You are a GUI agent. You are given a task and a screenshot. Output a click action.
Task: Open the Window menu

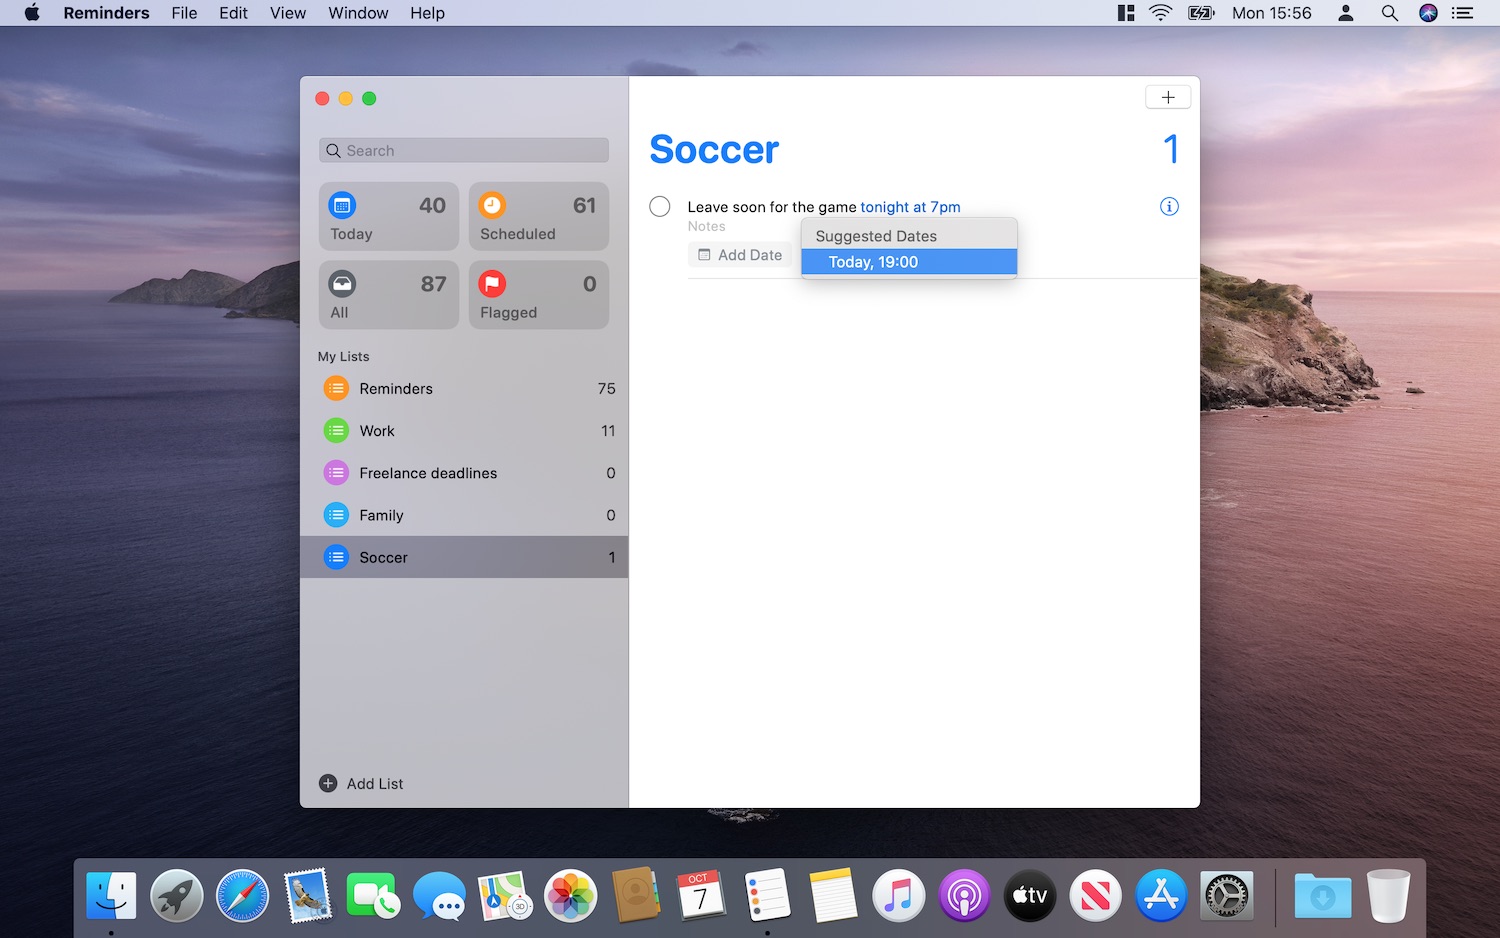tap(357, 13)
